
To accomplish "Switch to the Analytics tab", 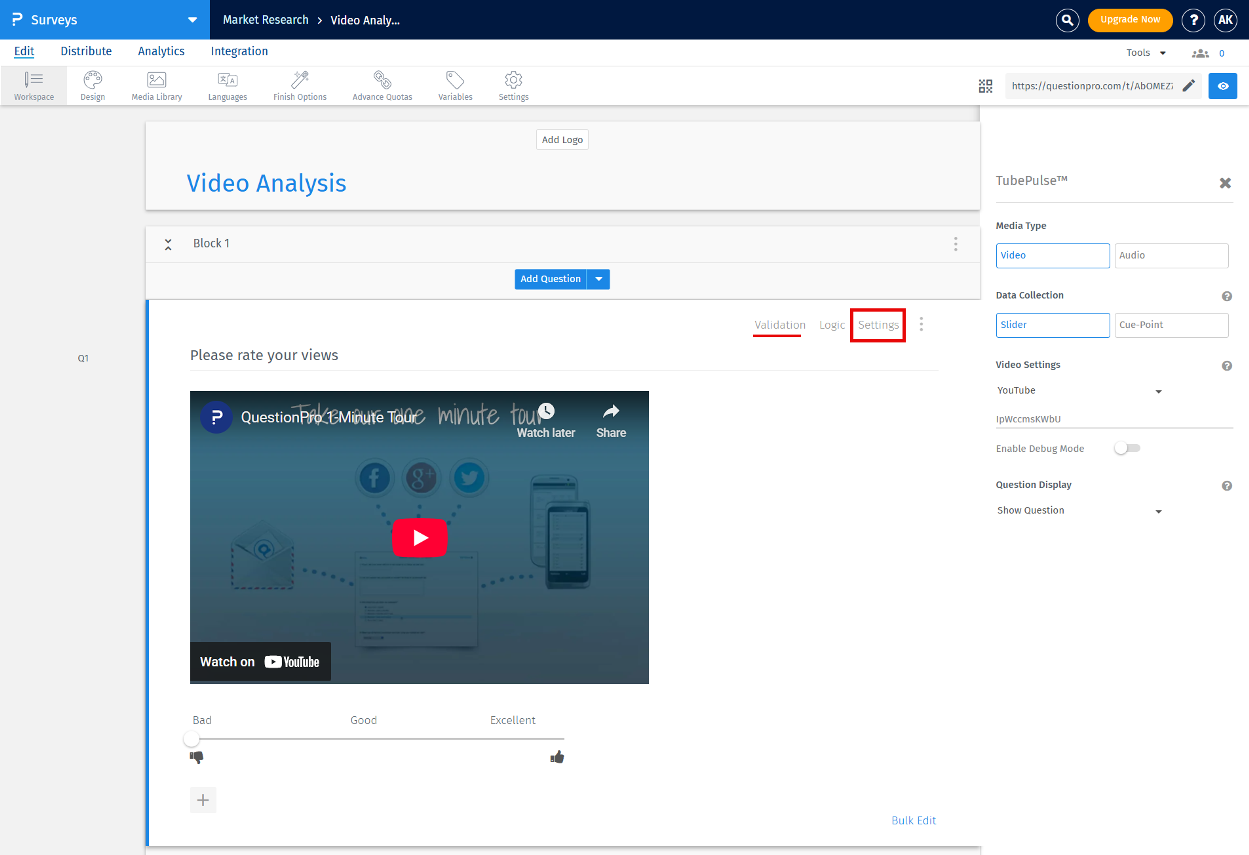I will point(161,51).
